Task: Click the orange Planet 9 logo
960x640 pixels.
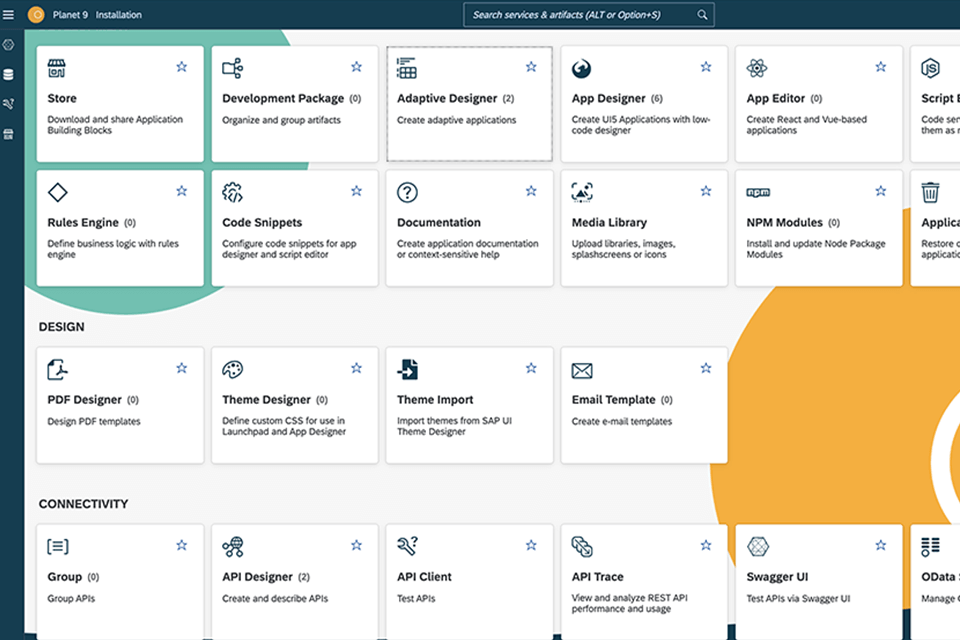Action: tap(36, 14)
